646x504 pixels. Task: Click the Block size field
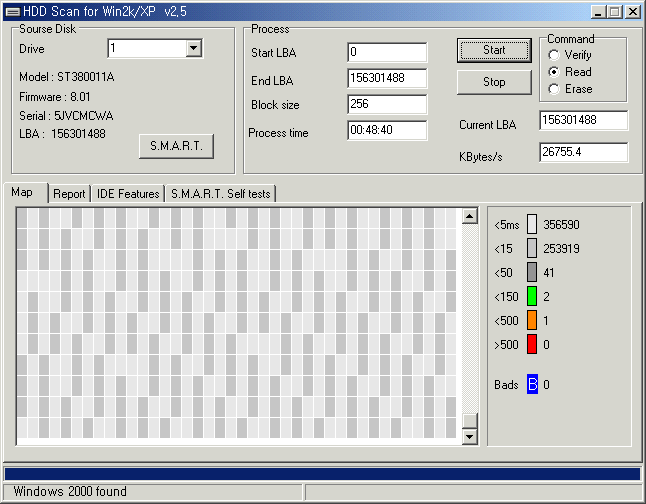[x=387, y=104]
